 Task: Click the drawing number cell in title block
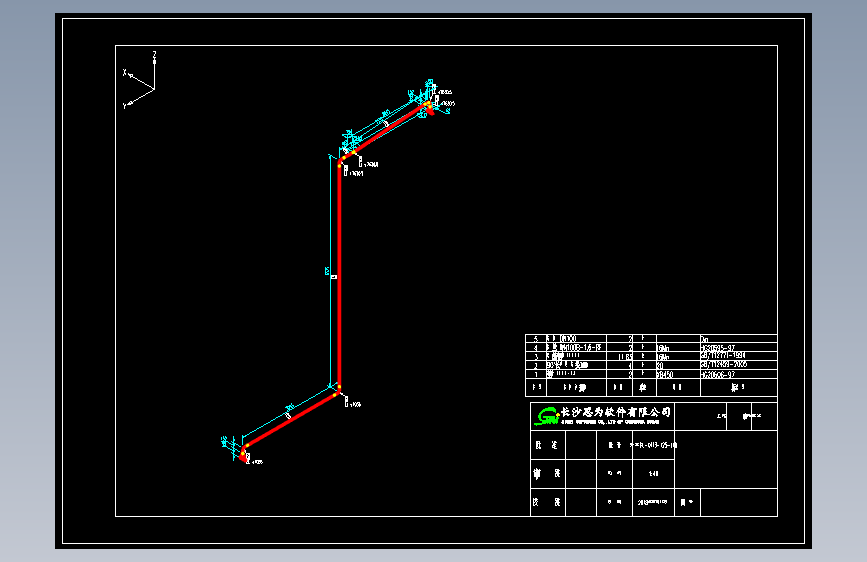point(653,445)
